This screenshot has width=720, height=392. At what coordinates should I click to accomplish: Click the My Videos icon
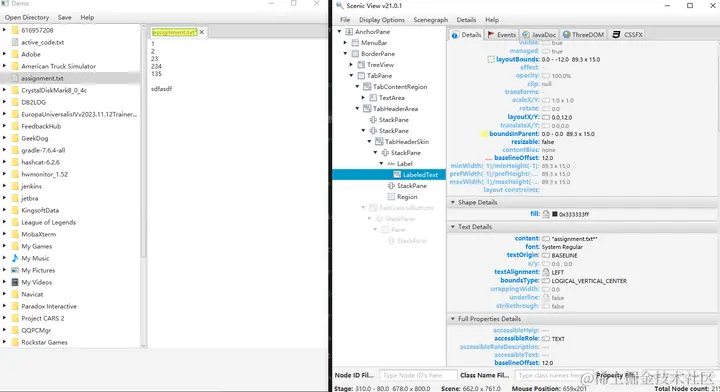[15, 282]
